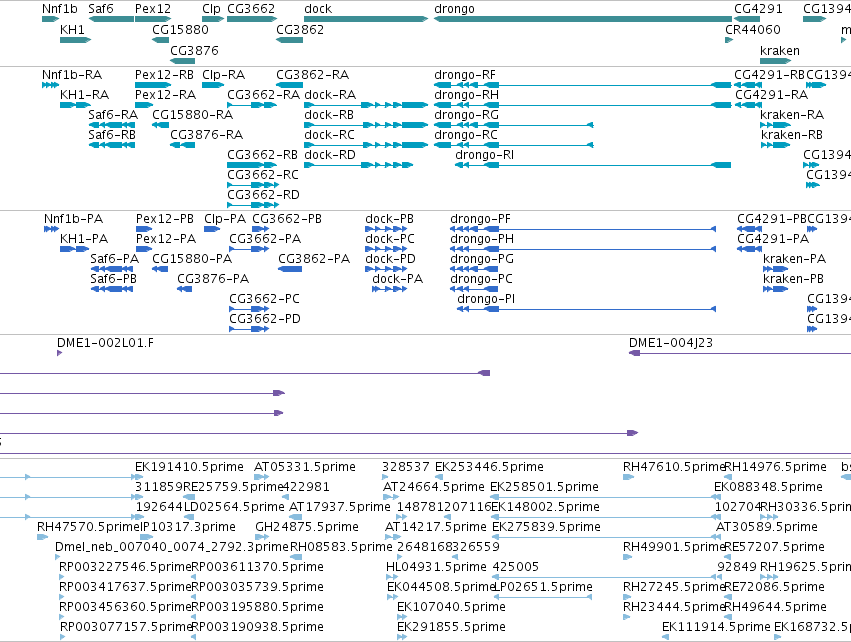Click the Saf6-RB transcript
851x642 pixels.
click(111, 145)
